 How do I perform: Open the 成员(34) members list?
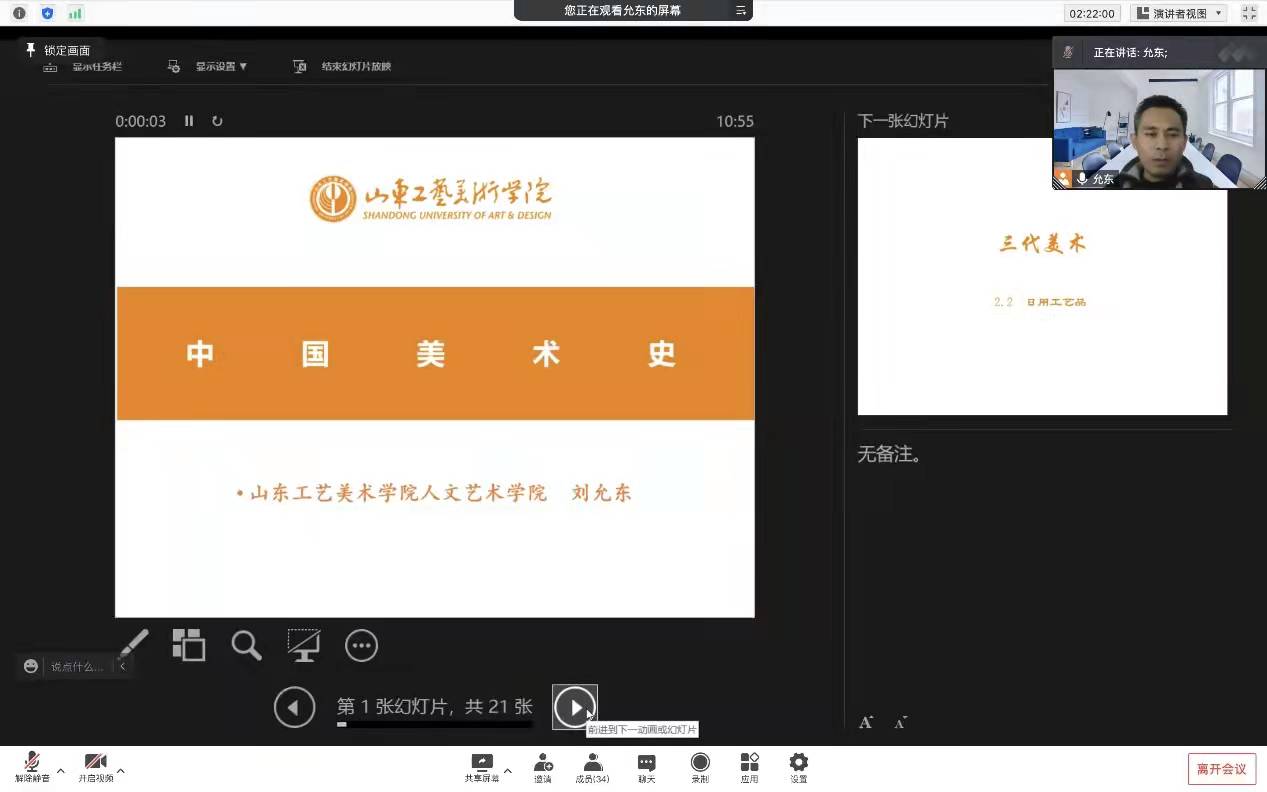tap(592, 768)
